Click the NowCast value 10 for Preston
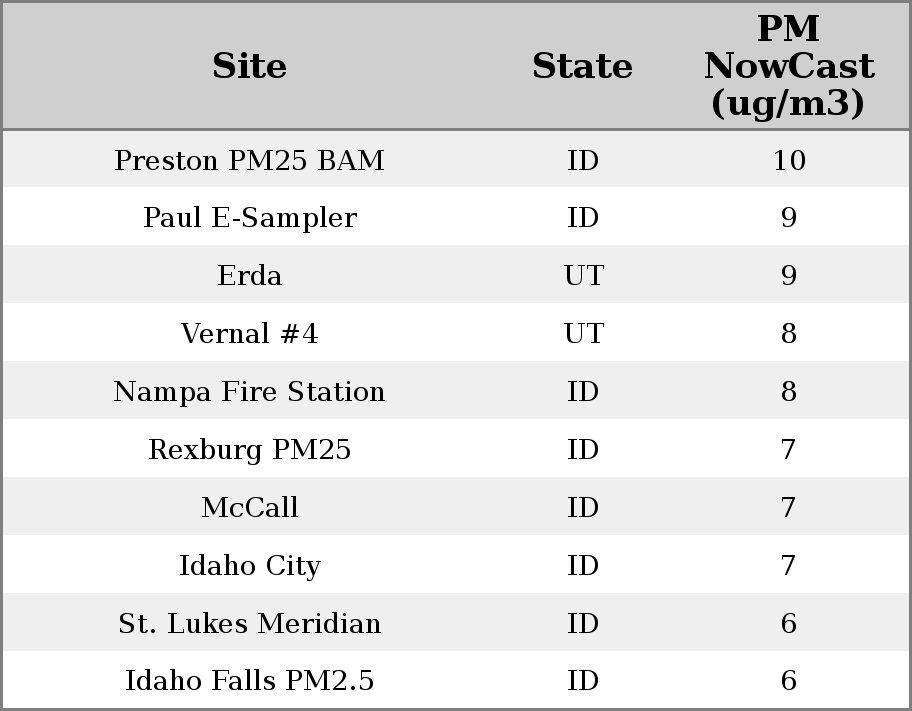 (788, 160)
